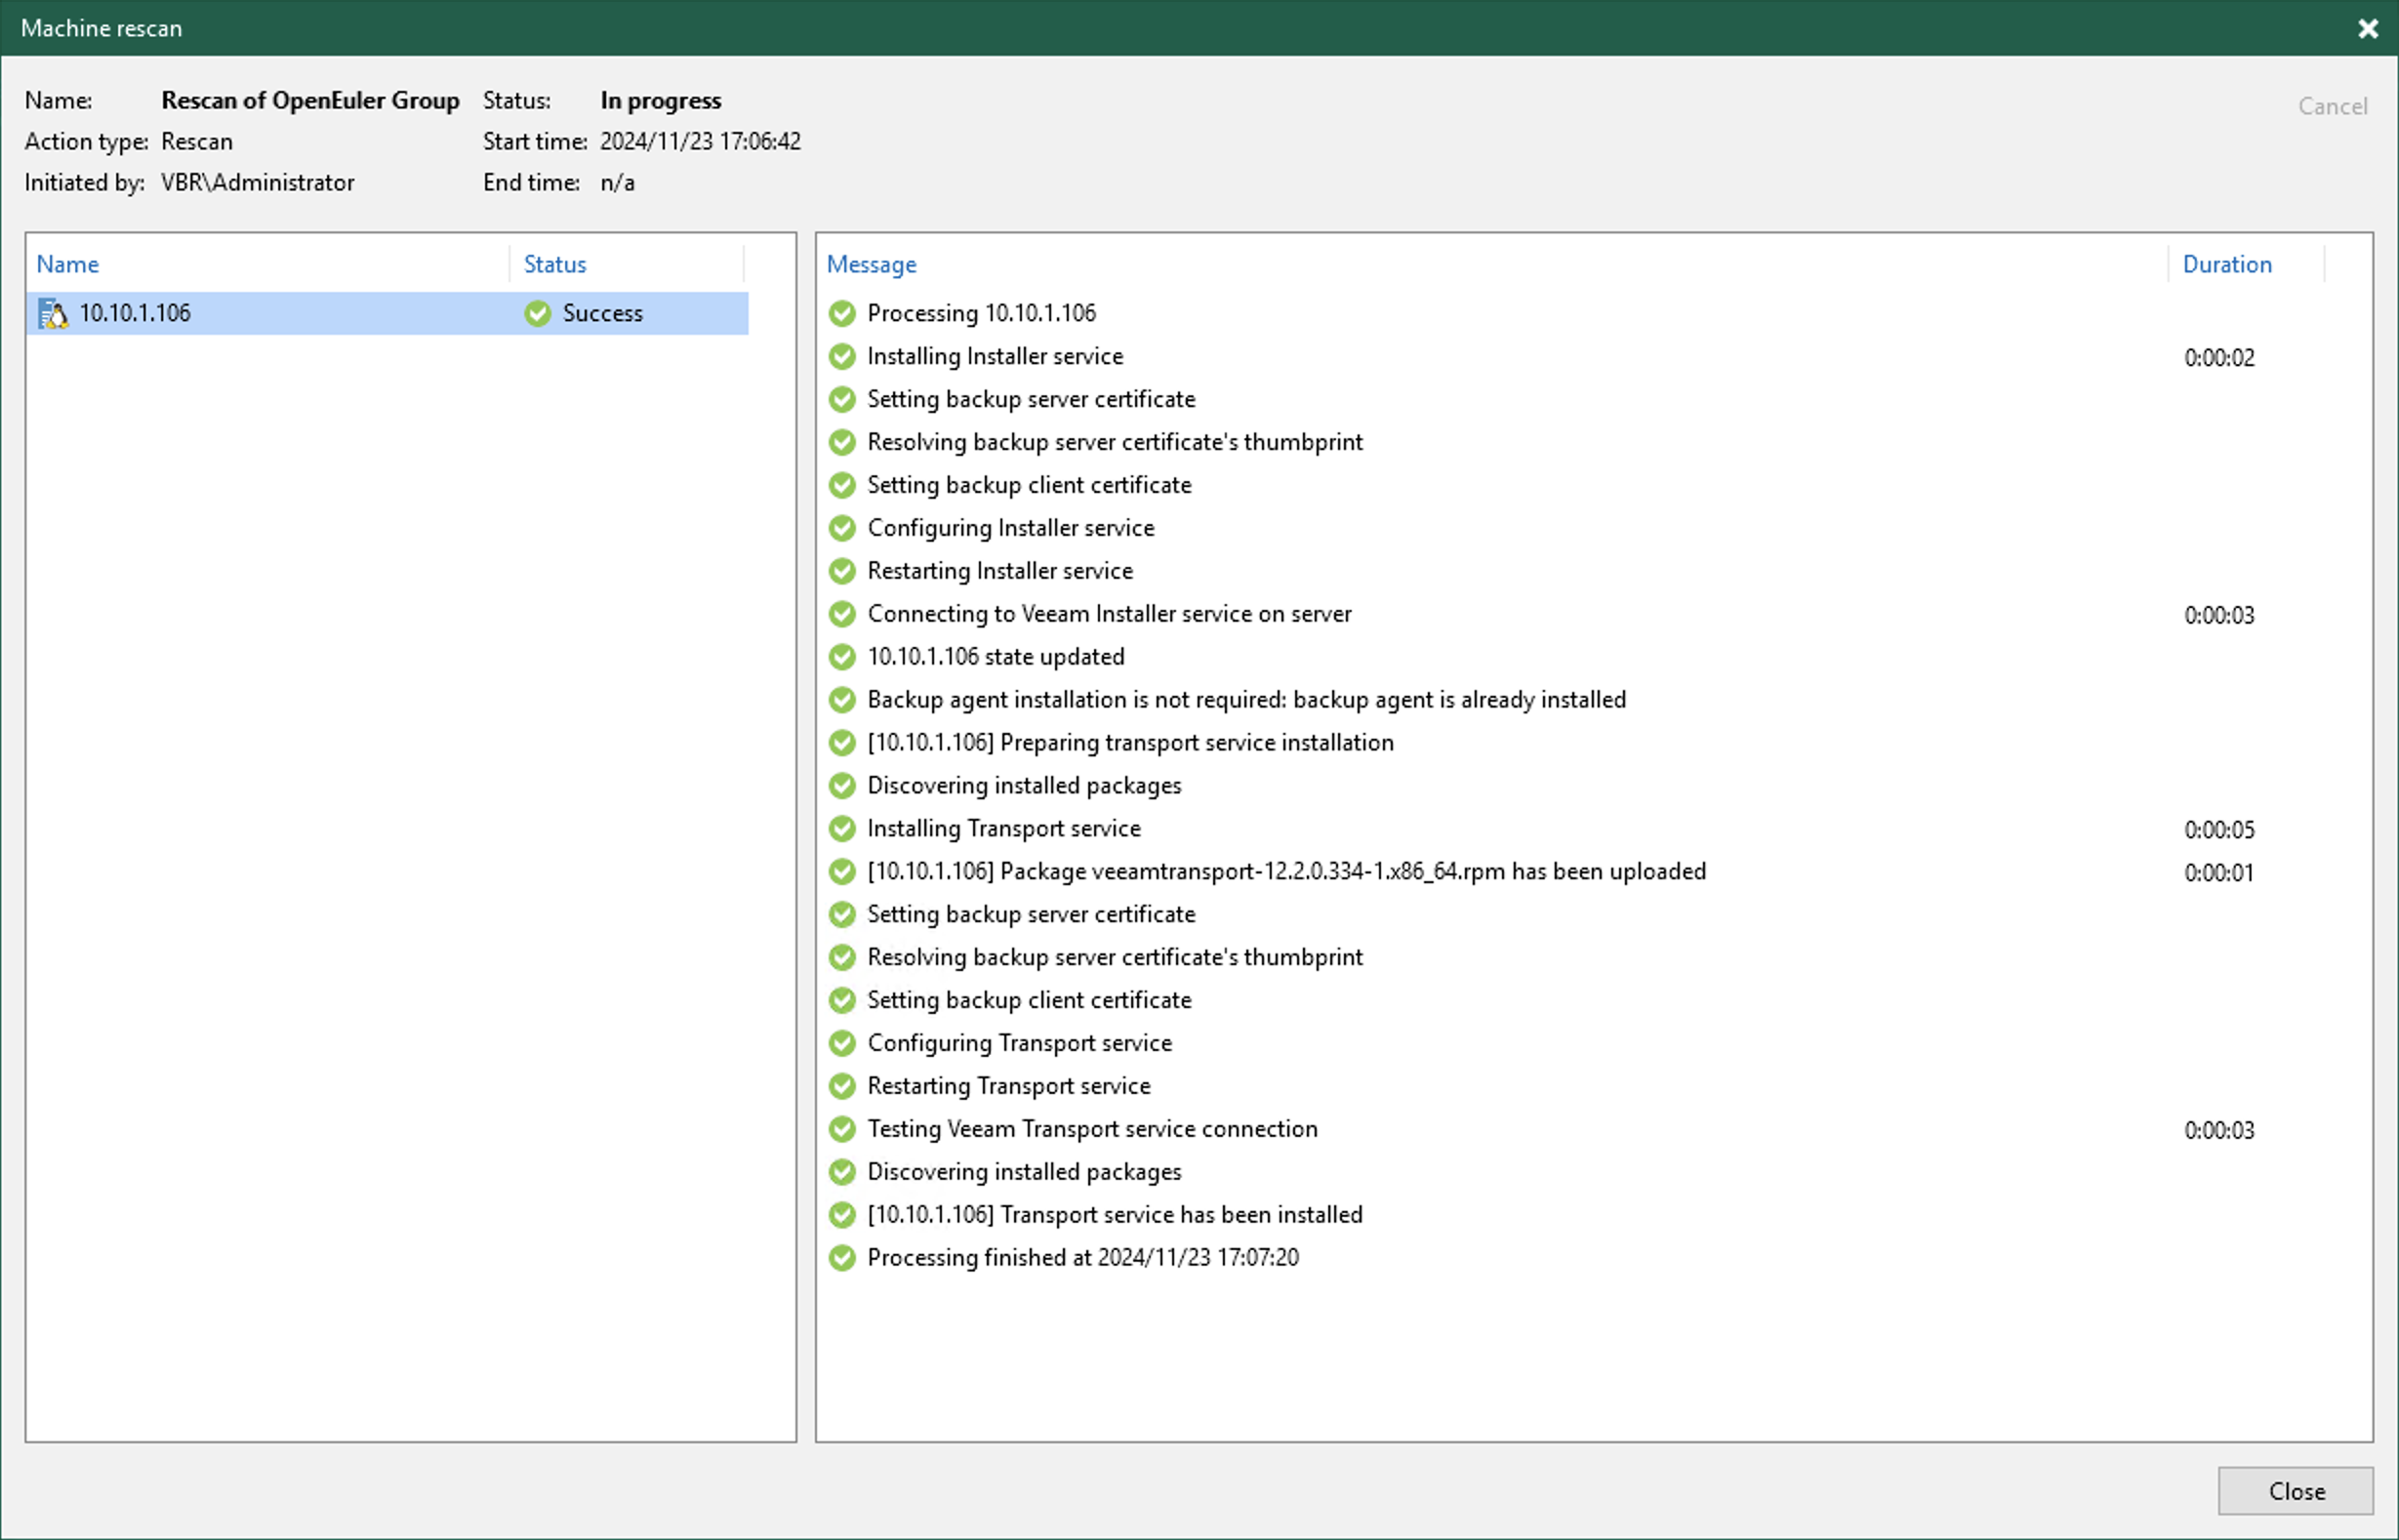Sort machines by Name column header

pyautogui.click(x=68, y=264)
